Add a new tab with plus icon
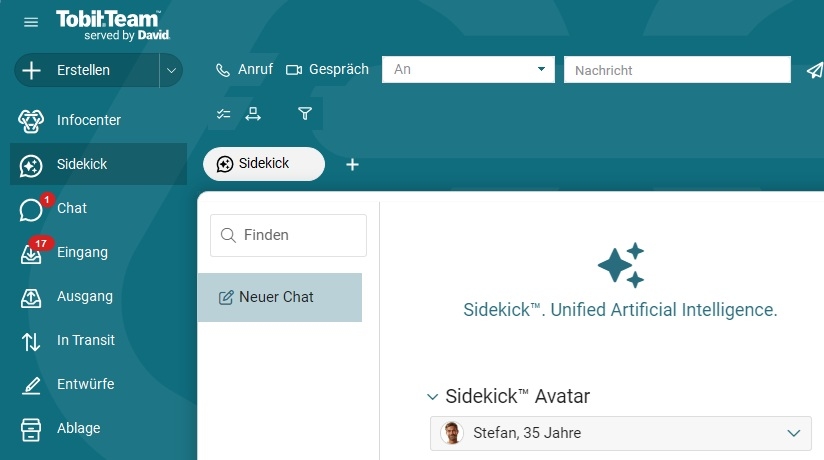 pyautogui.click(x=352, y=165)
